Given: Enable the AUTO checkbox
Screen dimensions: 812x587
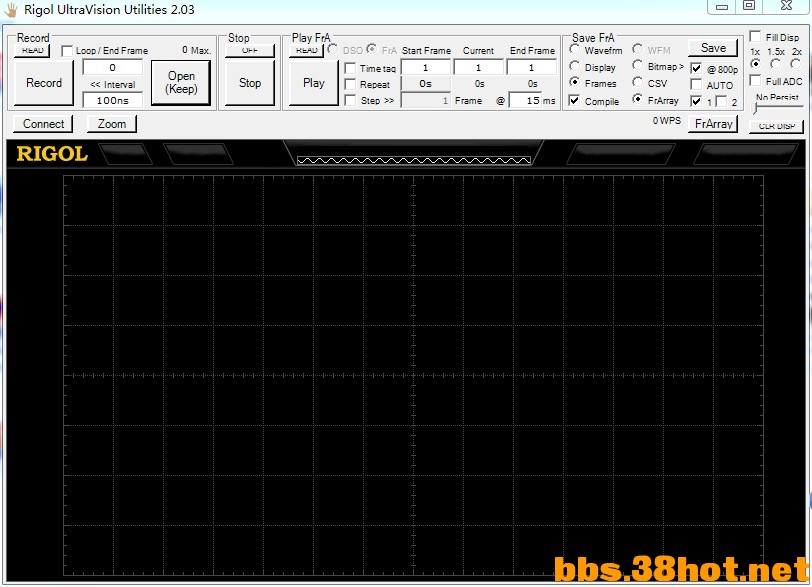Looking at the screenshot, I should tap(697, 84).
